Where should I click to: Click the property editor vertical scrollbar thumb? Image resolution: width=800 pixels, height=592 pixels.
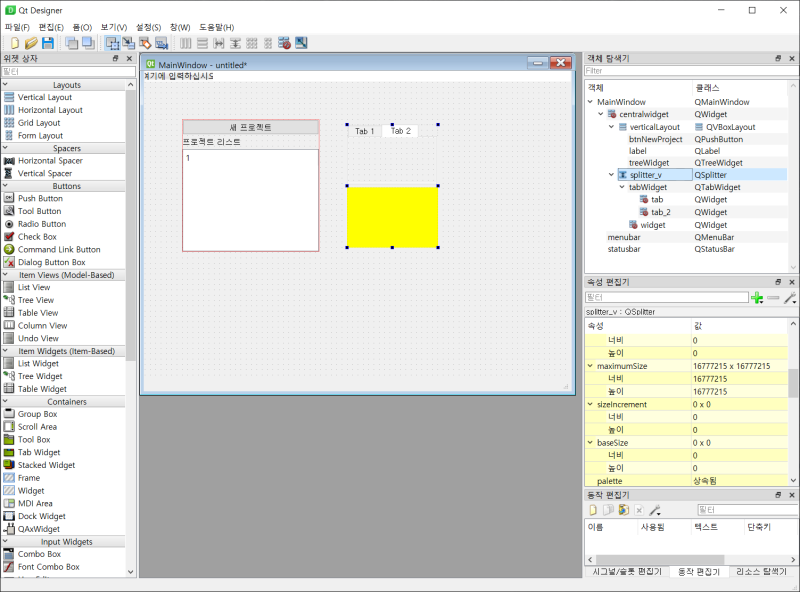793,383
